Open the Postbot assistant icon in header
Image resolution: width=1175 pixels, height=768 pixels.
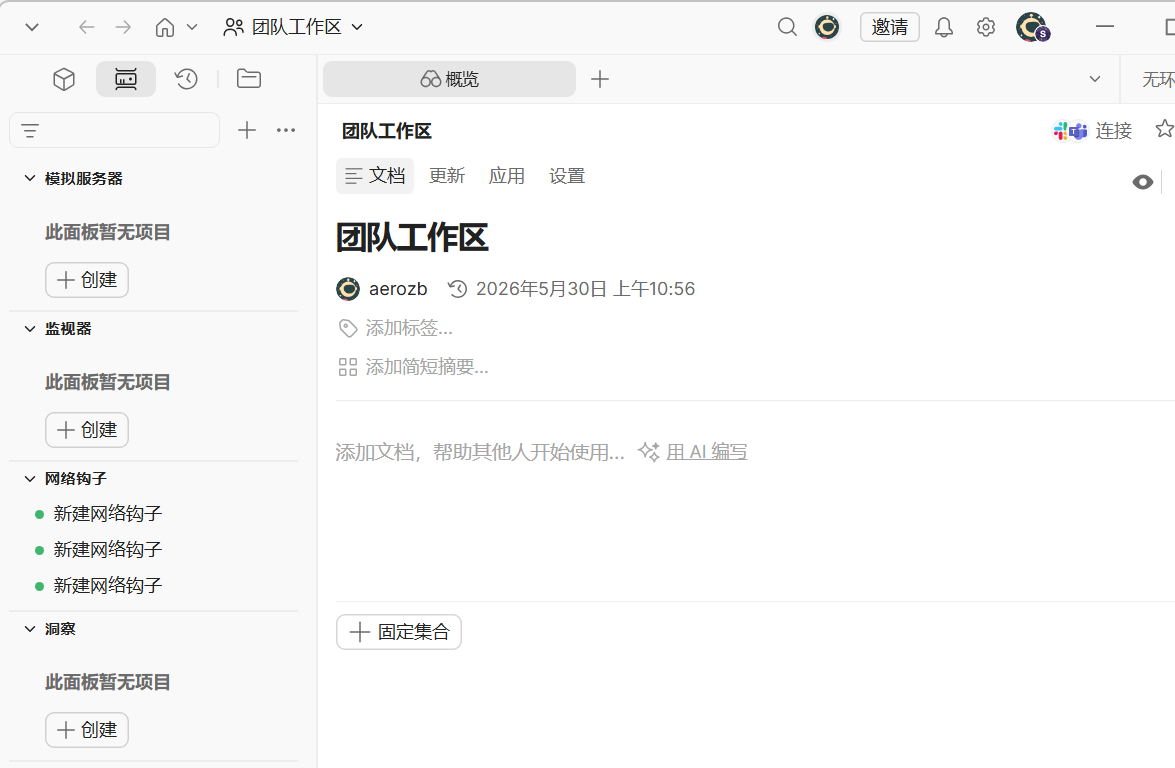coord(827,27)
